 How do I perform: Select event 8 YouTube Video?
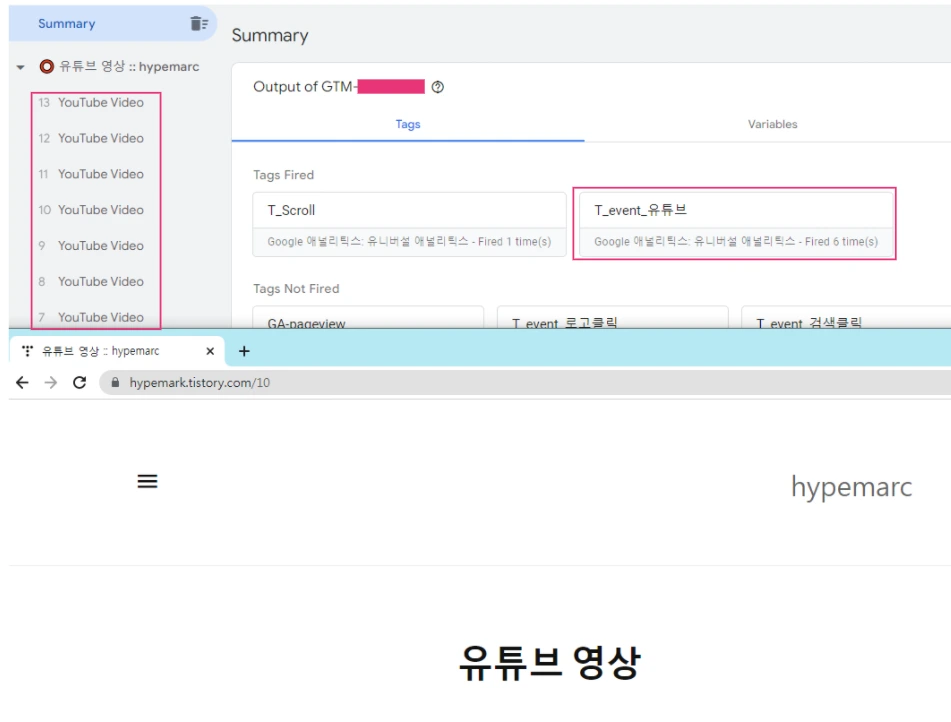tap(92, 282)
